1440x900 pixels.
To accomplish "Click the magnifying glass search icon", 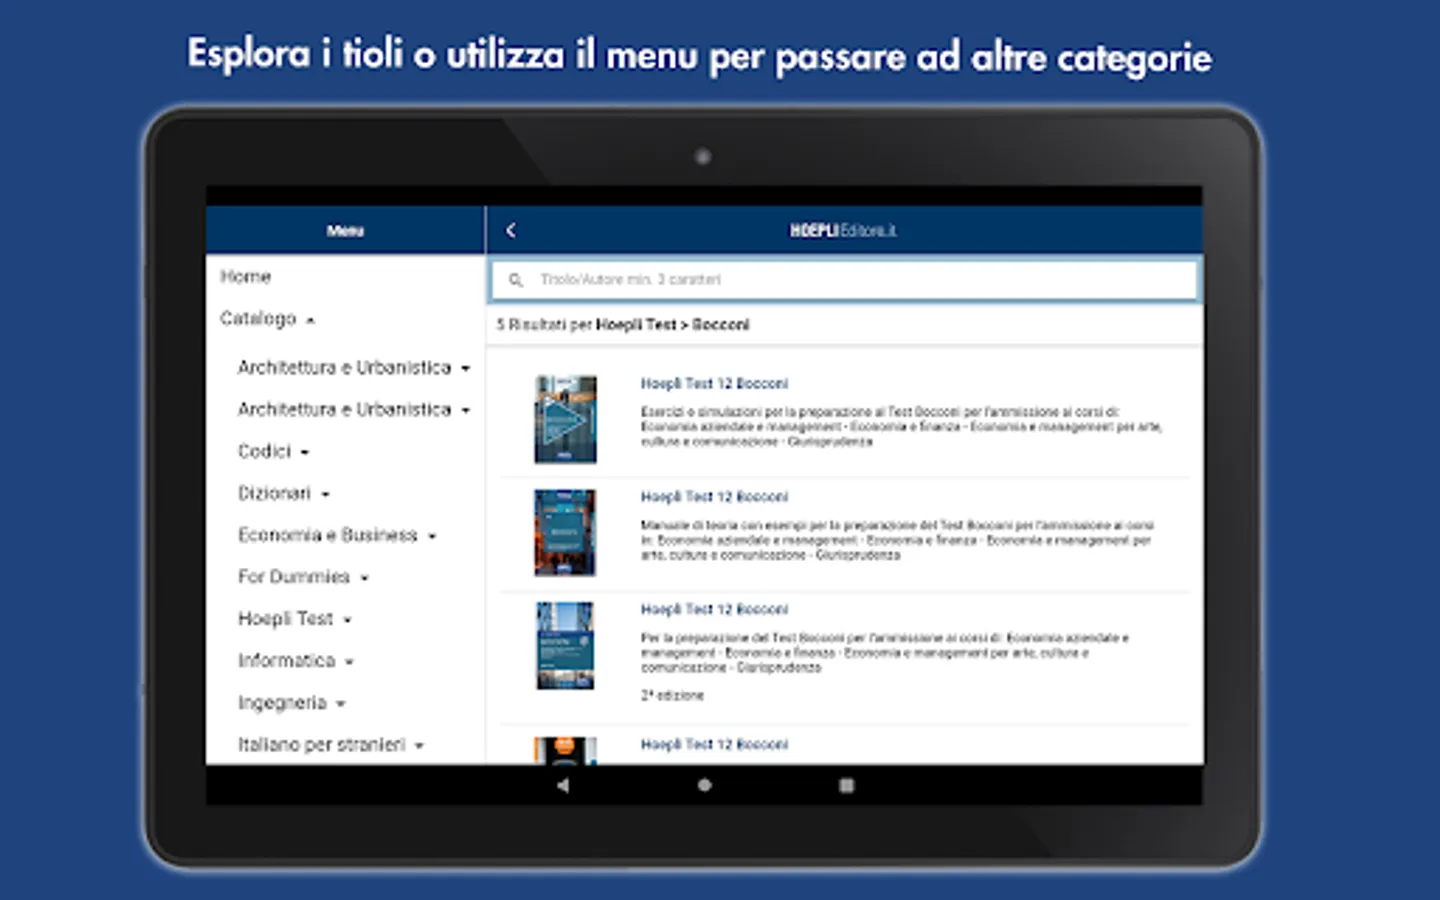I will 516,280.
